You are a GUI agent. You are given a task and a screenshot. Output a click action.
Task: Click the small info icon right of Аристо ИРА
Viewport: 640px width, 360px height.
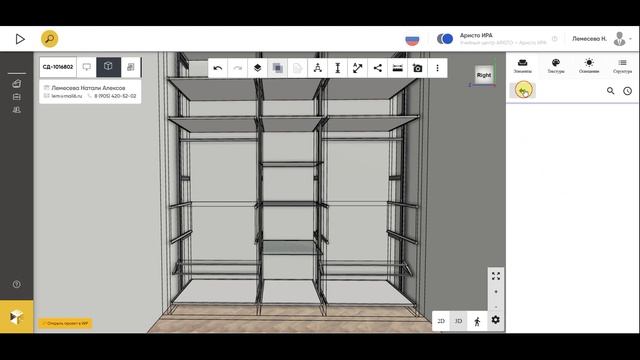(554, 39)
